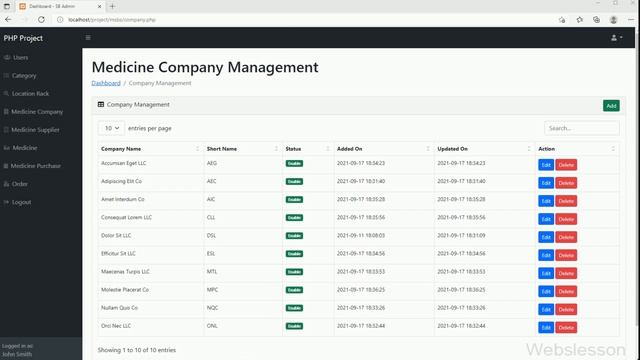The height and width of the screenshot is (360, 640).
Task: Edit the Nullam Quis Co row
Action: [x=546, y=309]
